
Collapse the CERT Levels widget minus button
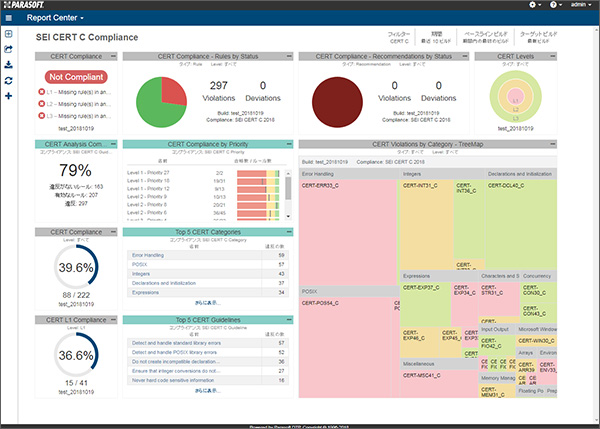(x=553, y=56)
